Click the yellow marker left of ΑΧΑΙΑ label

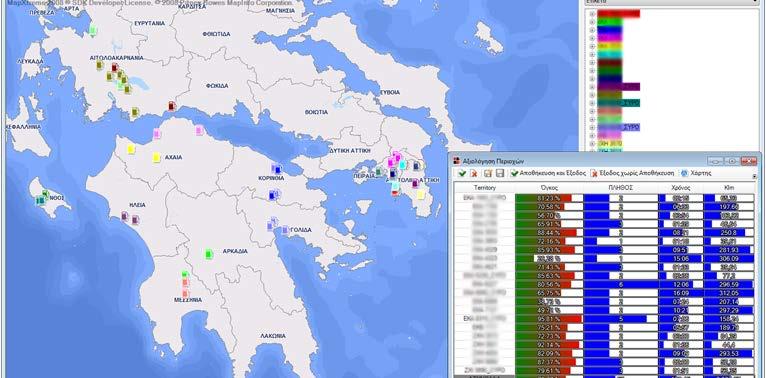tap(156, 157)
